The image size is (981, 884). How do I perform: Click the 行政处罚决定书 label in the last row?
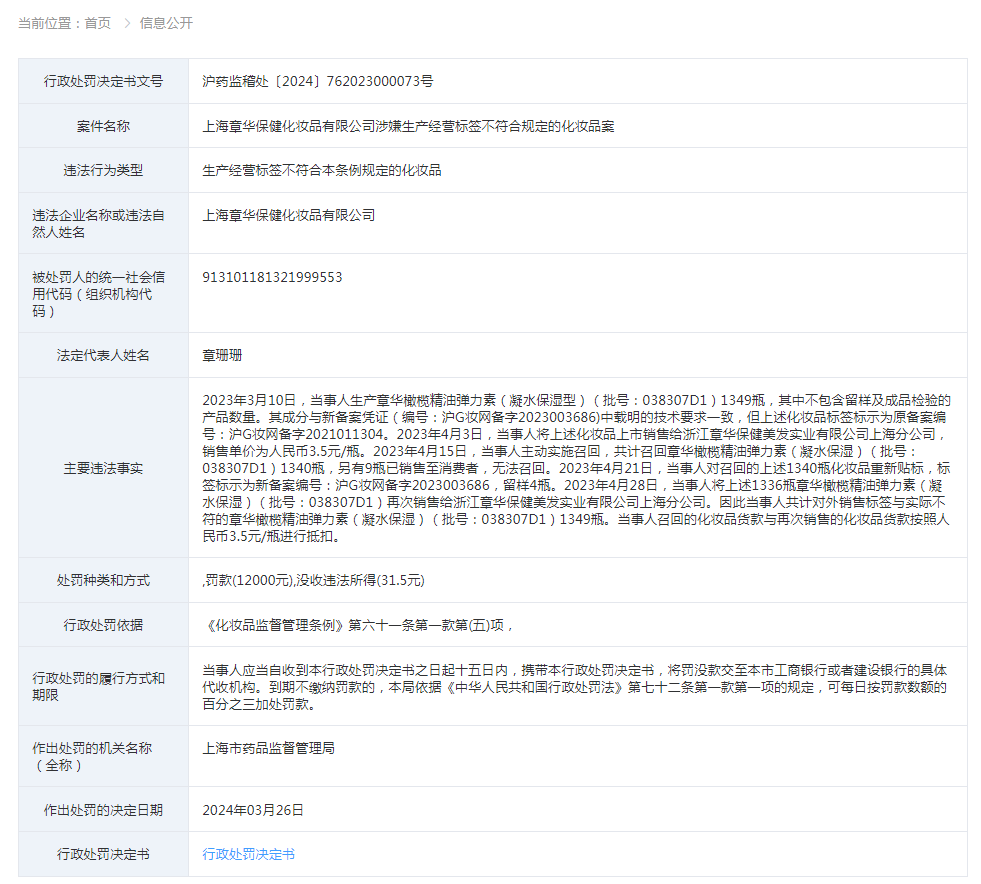pos(103,854)
